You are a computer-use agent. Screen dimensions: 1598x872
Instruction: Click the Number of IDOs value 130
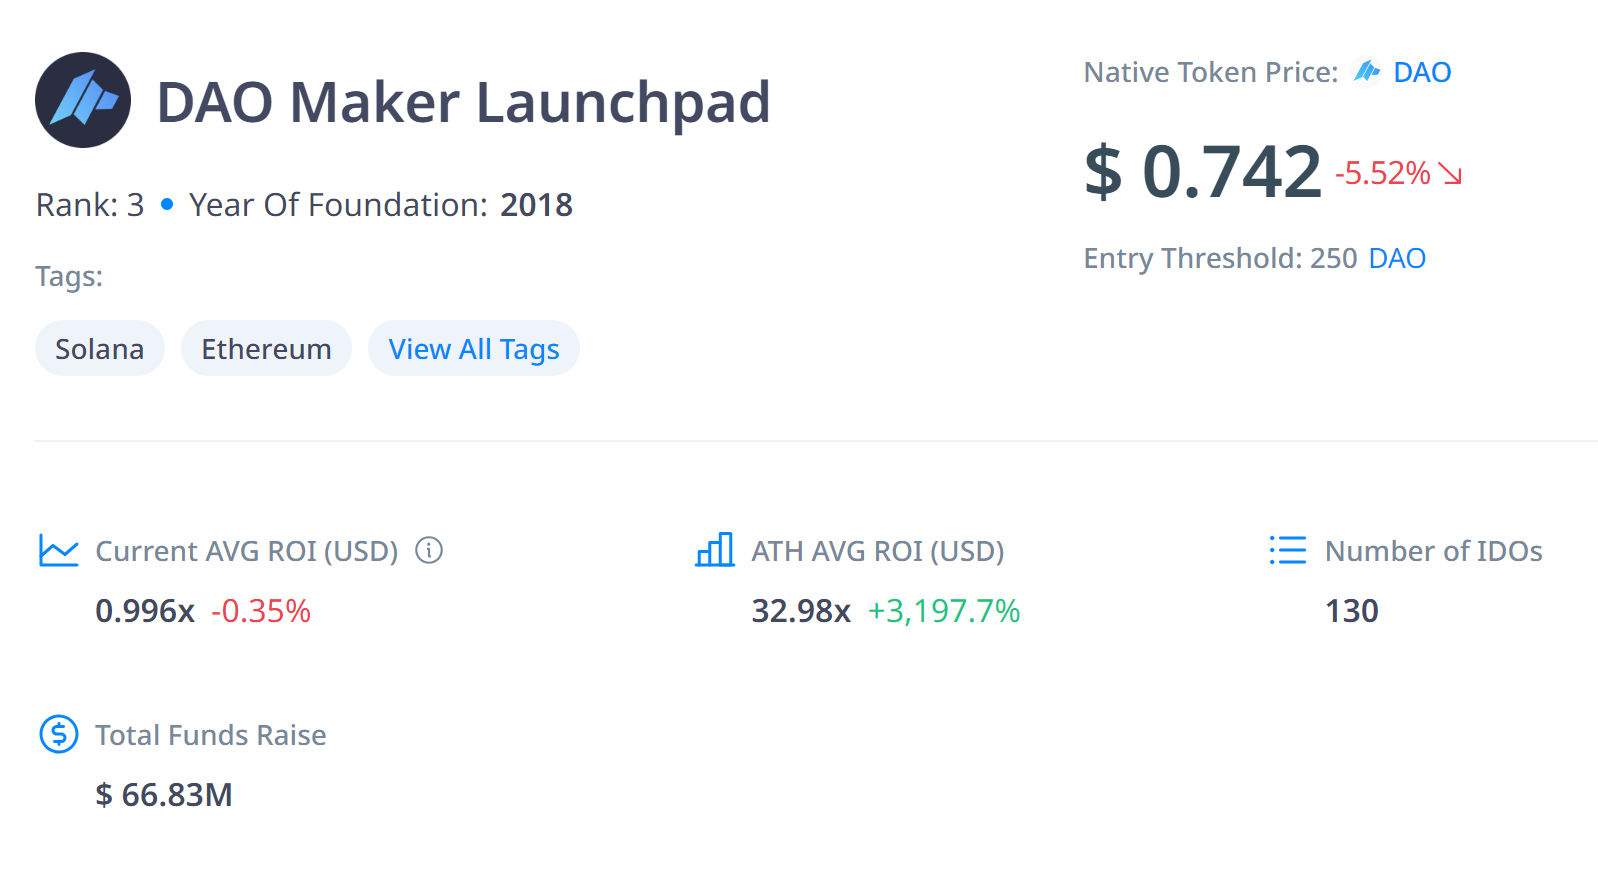click(1351, 610)
